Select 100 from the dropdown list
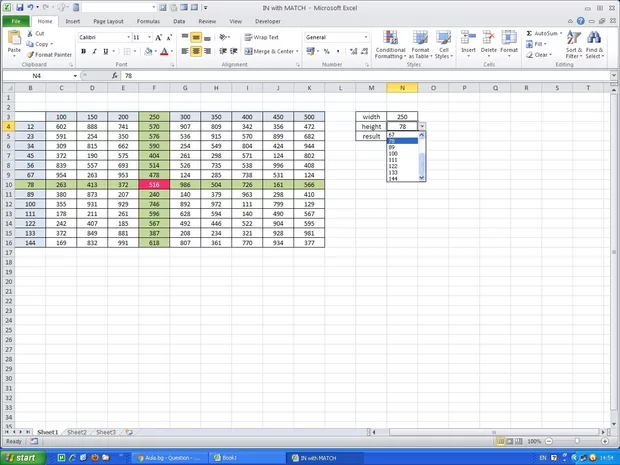This screenshot has height=465, width=620. point(393,153)
